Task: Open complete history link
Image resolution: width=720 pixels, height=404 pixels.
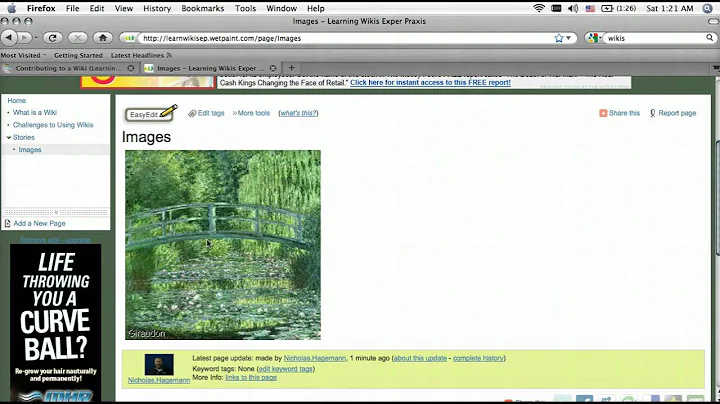Action: [478, 358]
